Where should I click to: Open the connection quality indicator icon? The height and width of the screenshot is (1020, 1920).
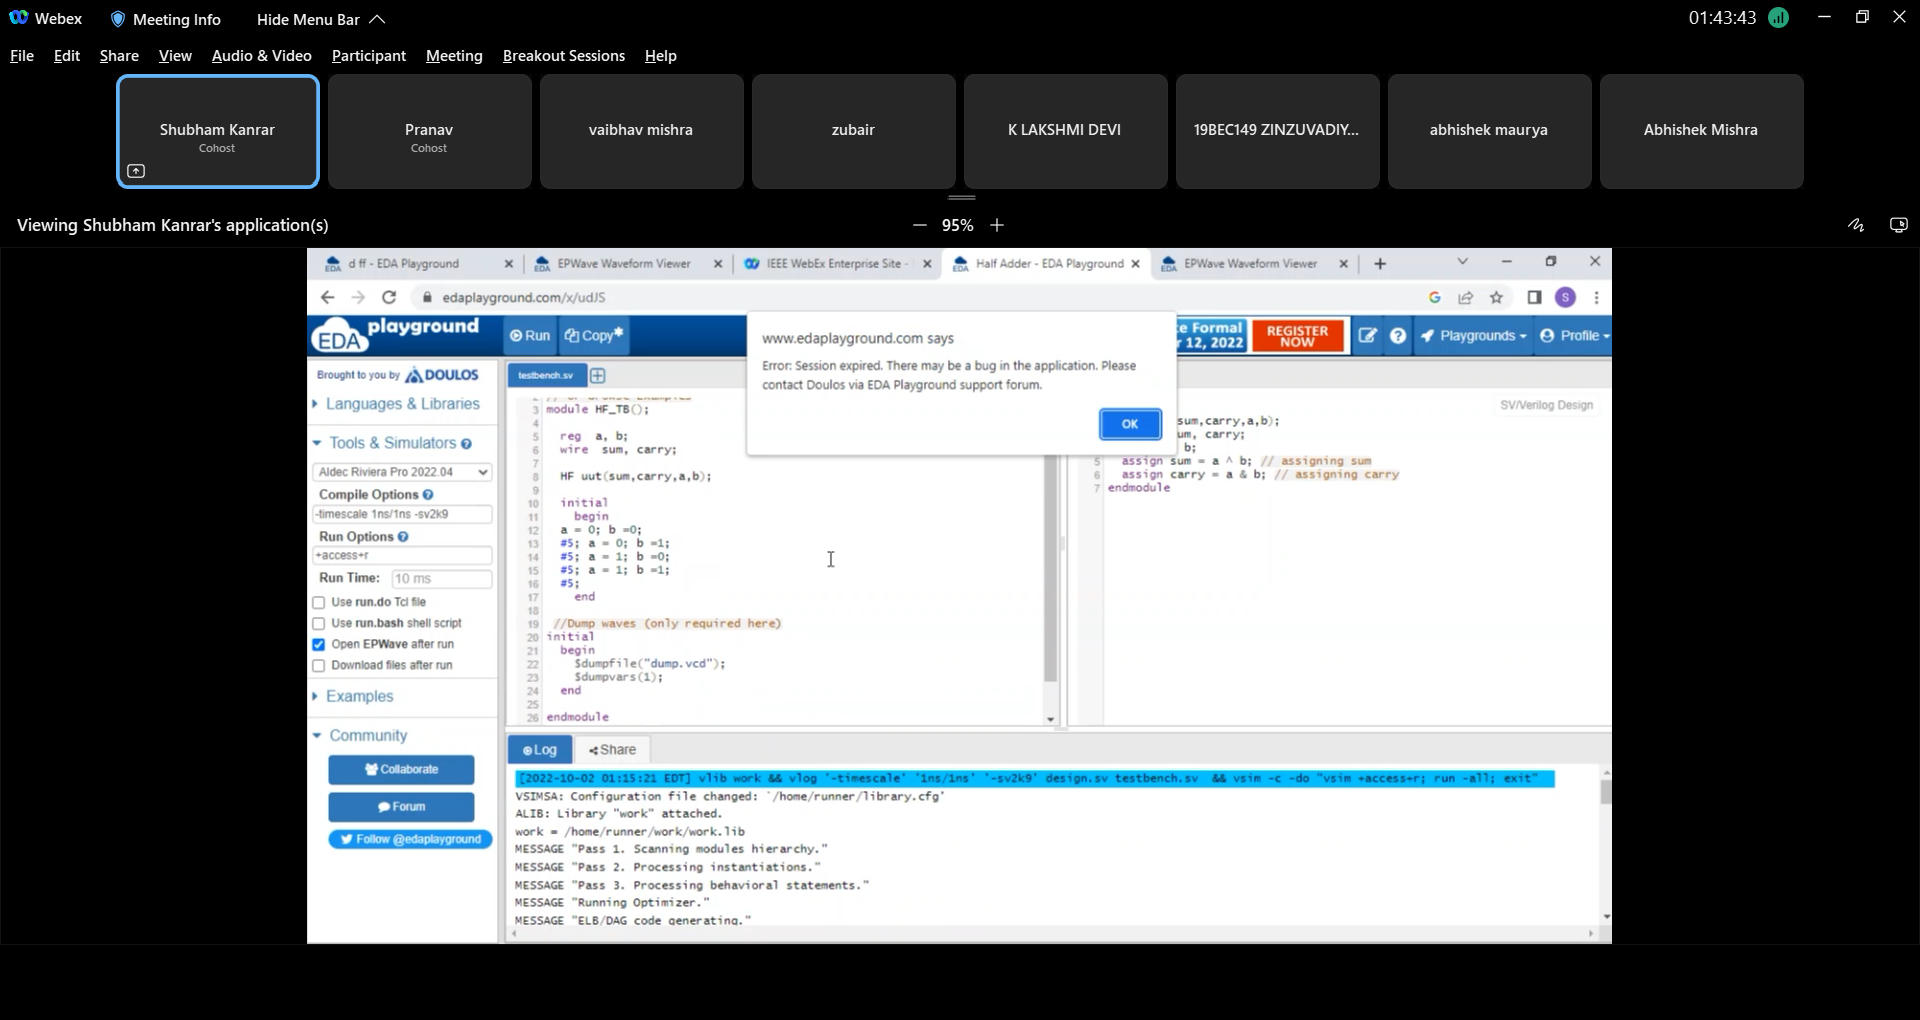1778,18
